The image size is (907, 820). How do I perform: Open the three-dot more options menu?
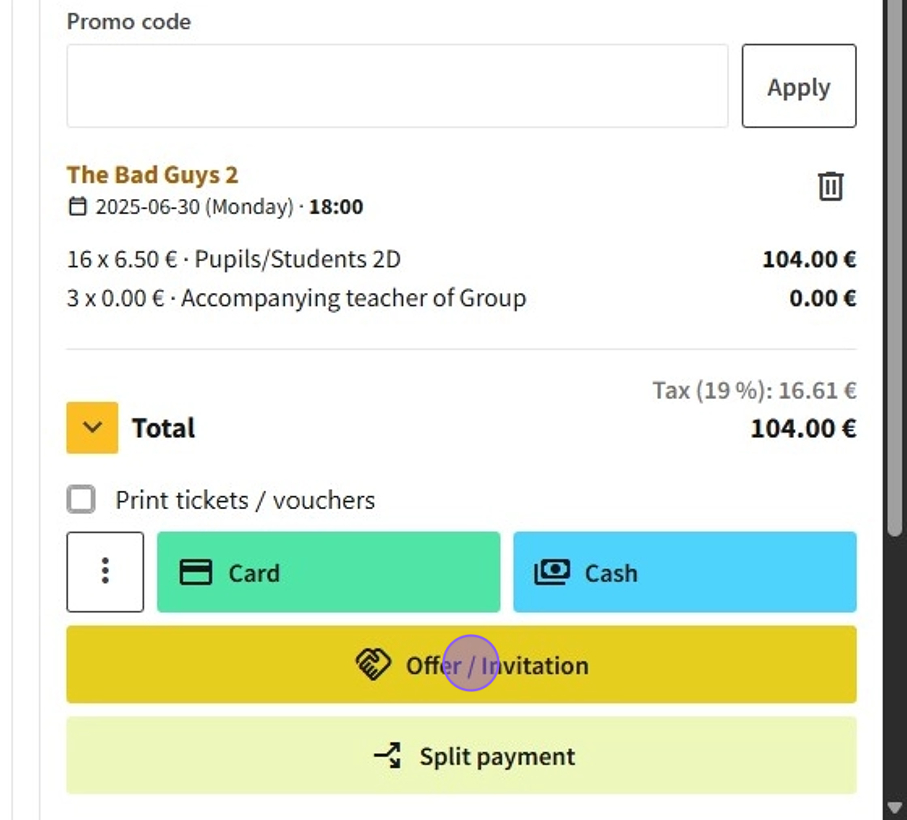coord(105,572)
